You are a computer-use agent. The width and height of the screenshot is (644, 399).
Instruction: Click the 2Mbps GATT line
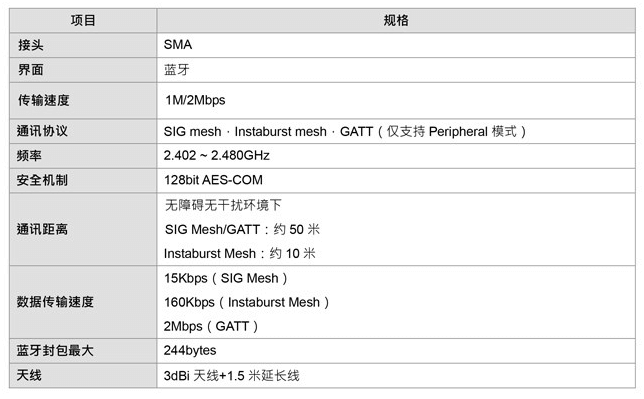coord(211,327)
